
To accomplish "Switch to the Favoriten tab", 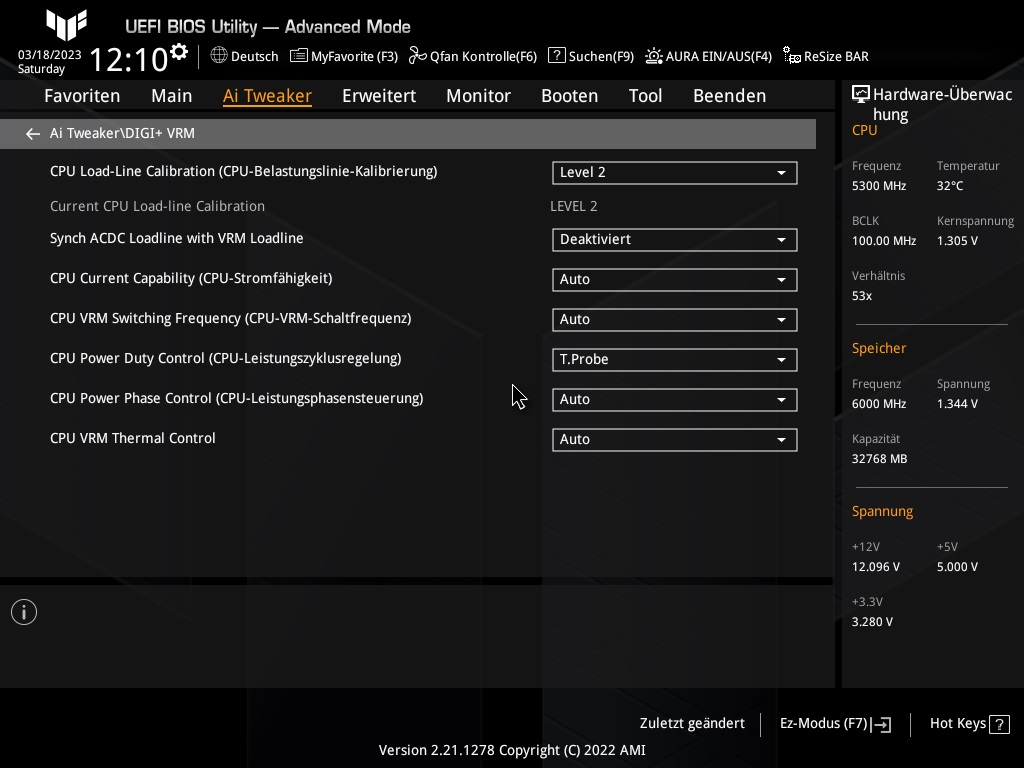I will pyautogui.click(x=82, y=96).
